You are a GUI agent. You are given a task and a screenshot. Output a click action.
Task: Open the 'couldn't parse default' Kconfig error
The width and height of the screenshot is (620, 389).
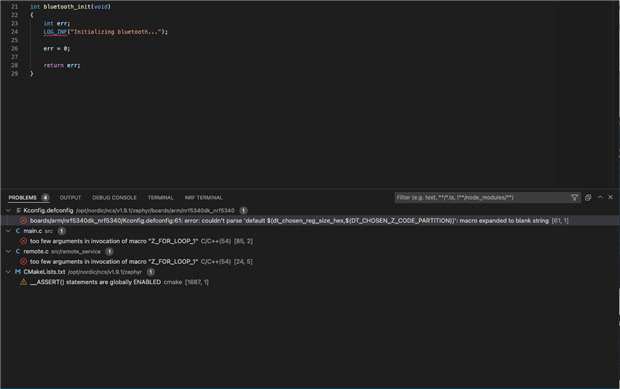(310, 221)
